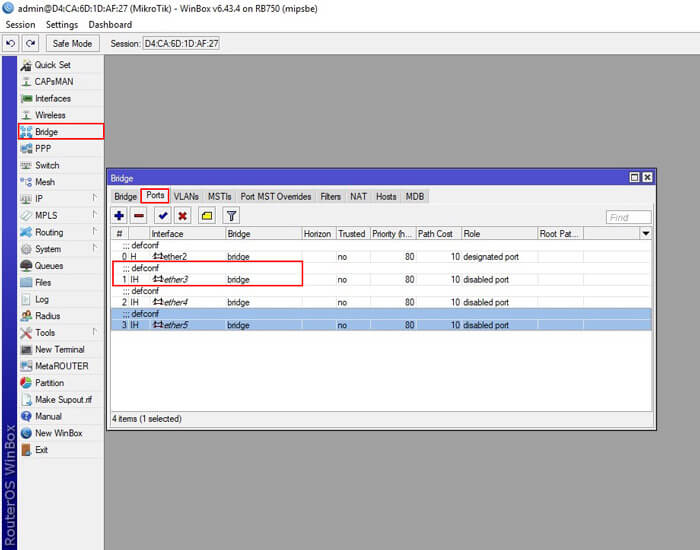The image size is (700, 550).
Task: Switch to the Ports tab
Action: pos(155,196)
